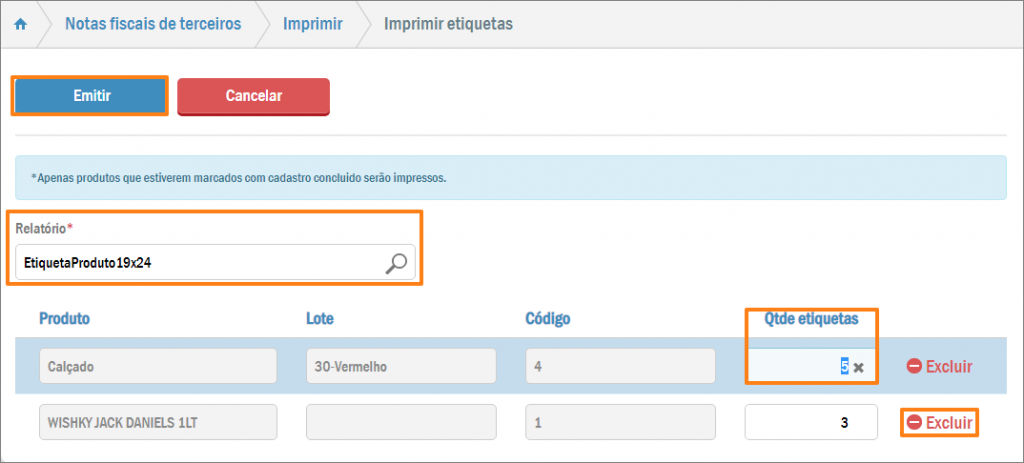
Task: Go to Imprimir breadcrumb item
Action: pyautogui.click(x=314, y=24)
